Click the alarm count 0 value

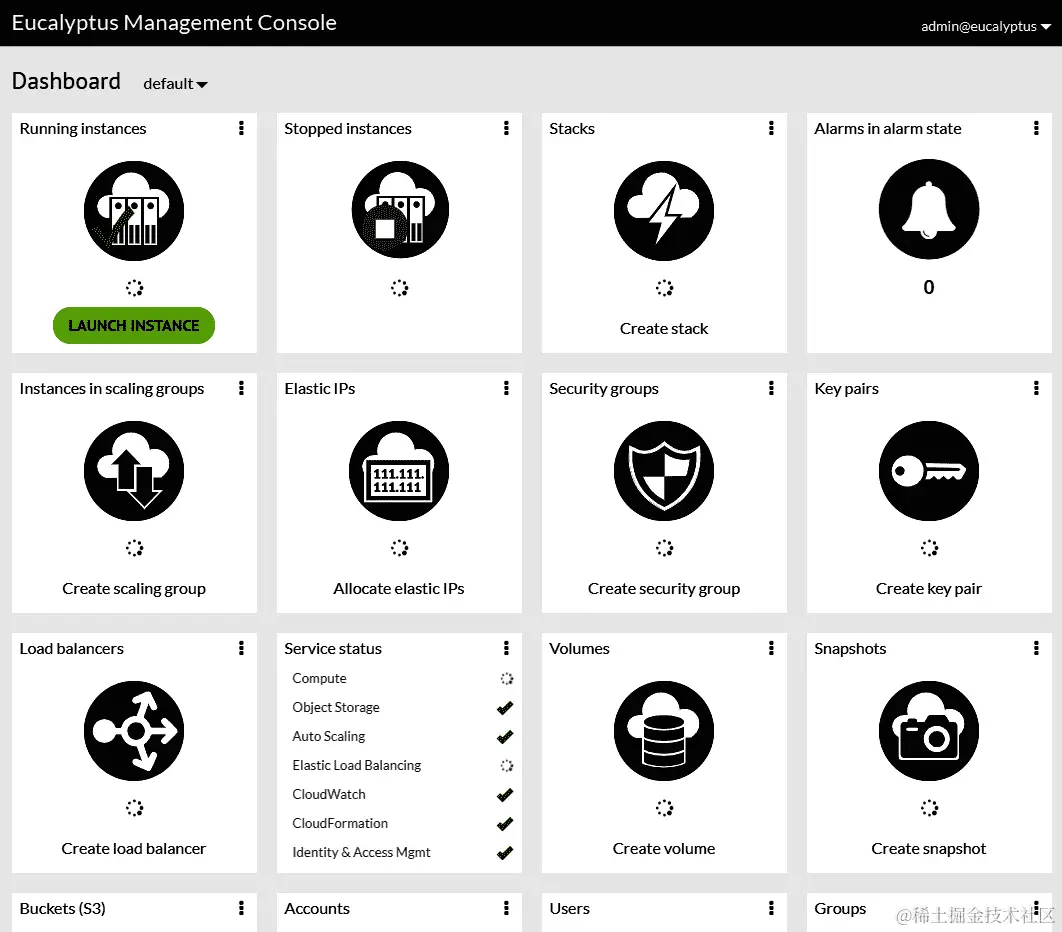[929, 287]
